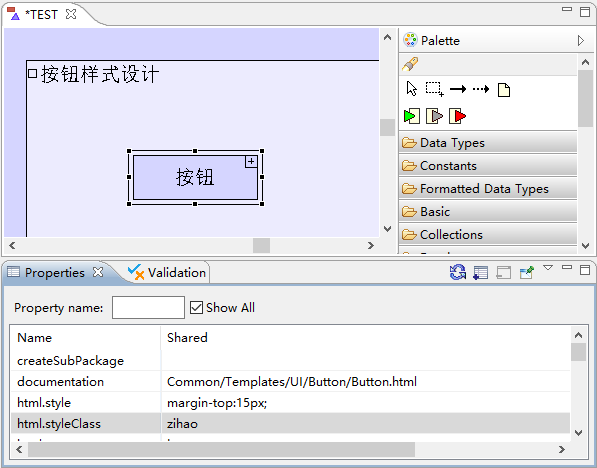Screen dimensions: 597x468
Task: Select the html.styleClass property row
Action: pyautogui.click(x=291, y=423)
